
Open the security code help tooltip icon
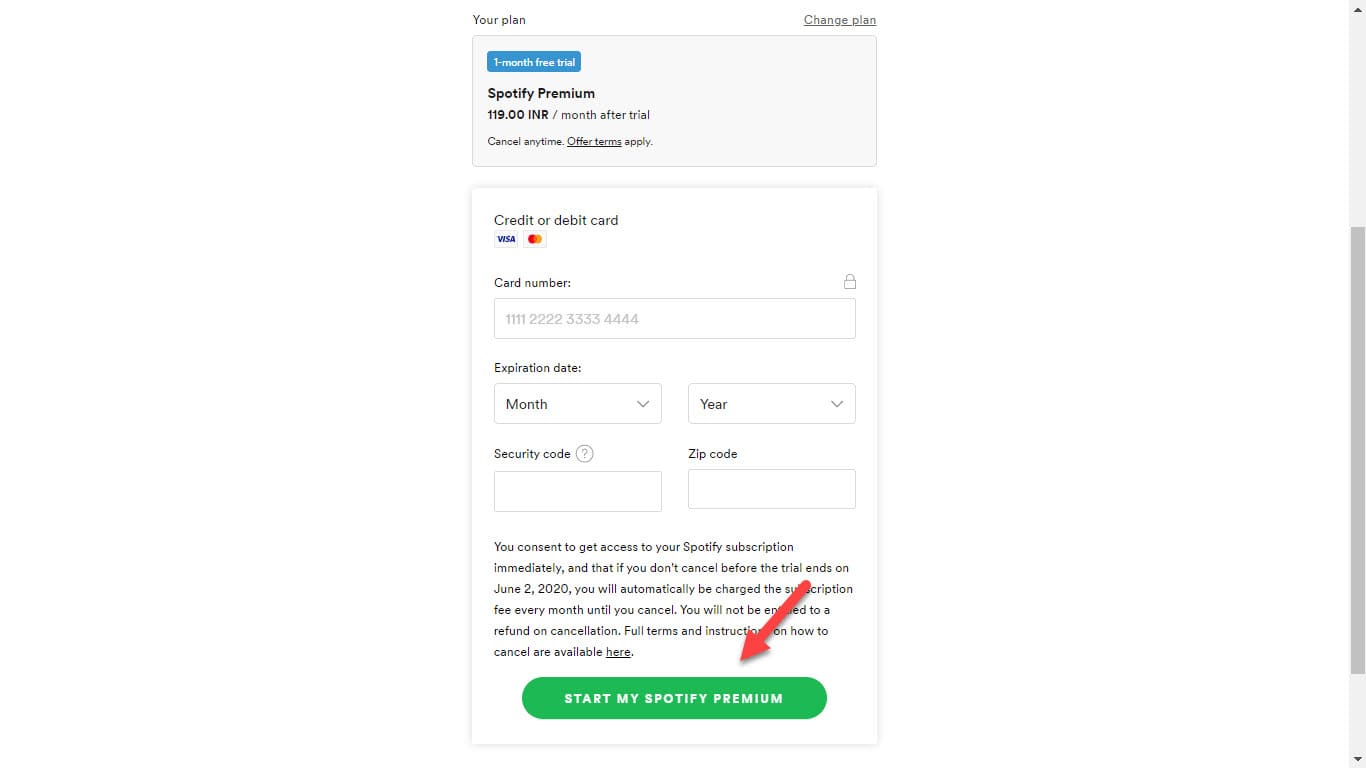[x=585, y=453]
